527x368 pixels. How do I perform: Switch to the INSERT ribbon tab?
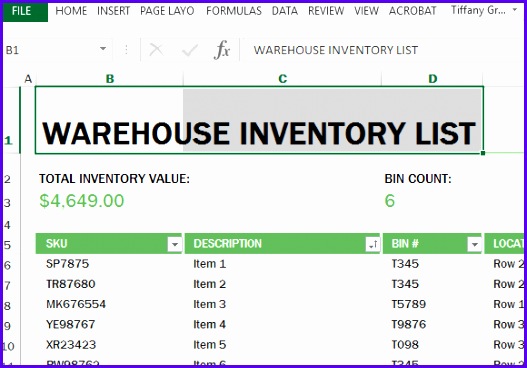[113, 11]
